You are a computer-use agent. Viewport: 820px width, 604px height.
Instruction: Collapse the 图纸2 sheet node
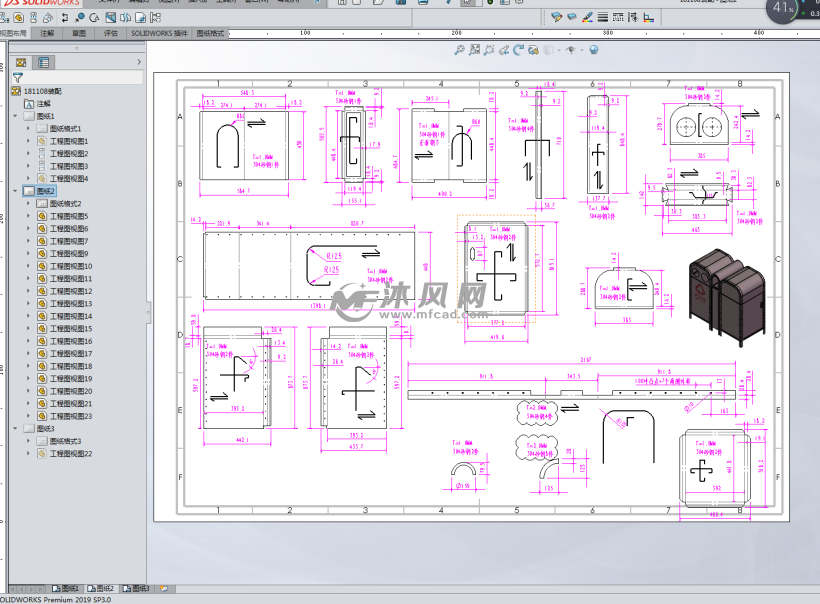click(x=15, y=191)
